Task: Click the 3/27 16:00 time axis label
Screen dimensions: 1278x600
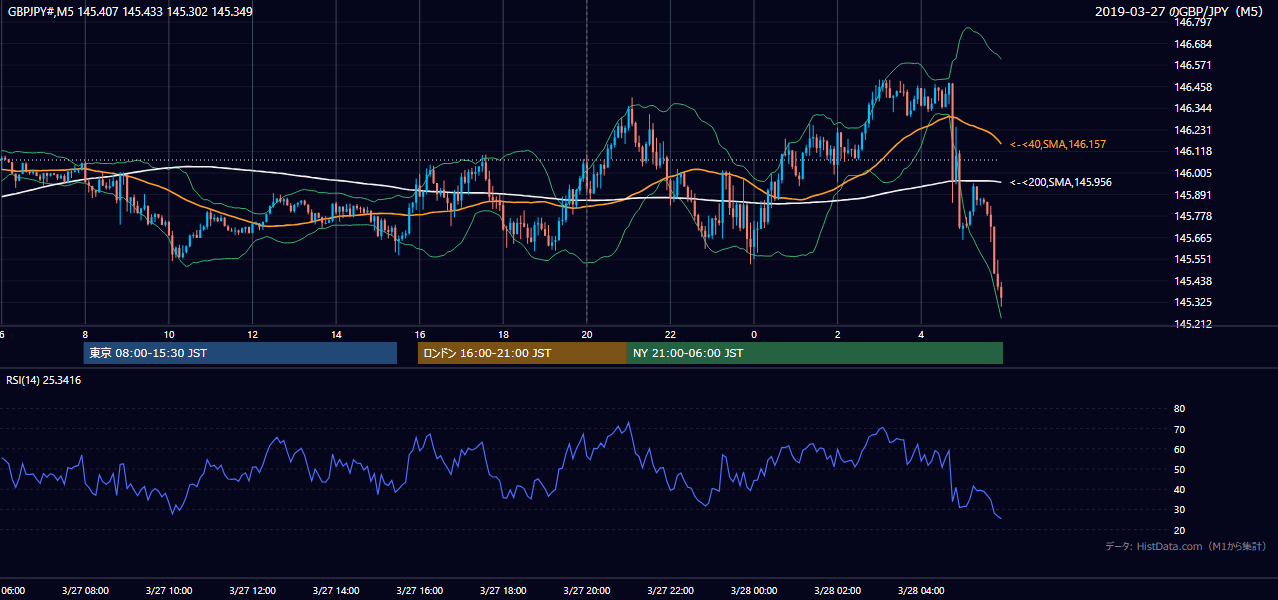Action: pyautogui.click(x=420, y=590)
